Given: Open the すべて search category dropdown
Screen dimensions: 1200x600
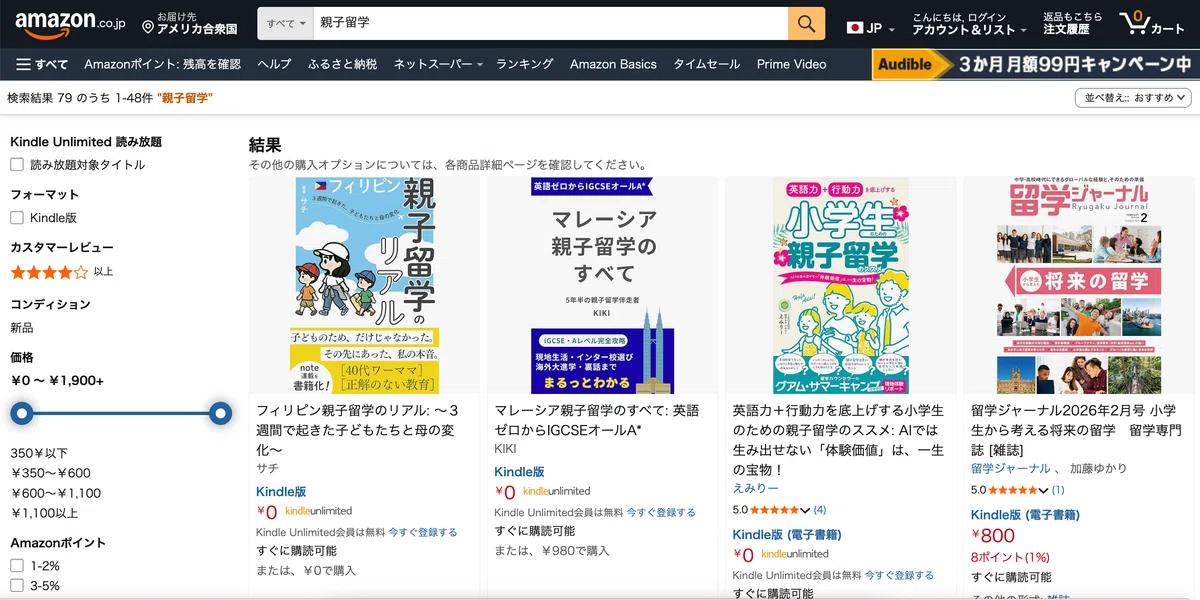Looking at the screenshot, I should [x=287, y=23].
